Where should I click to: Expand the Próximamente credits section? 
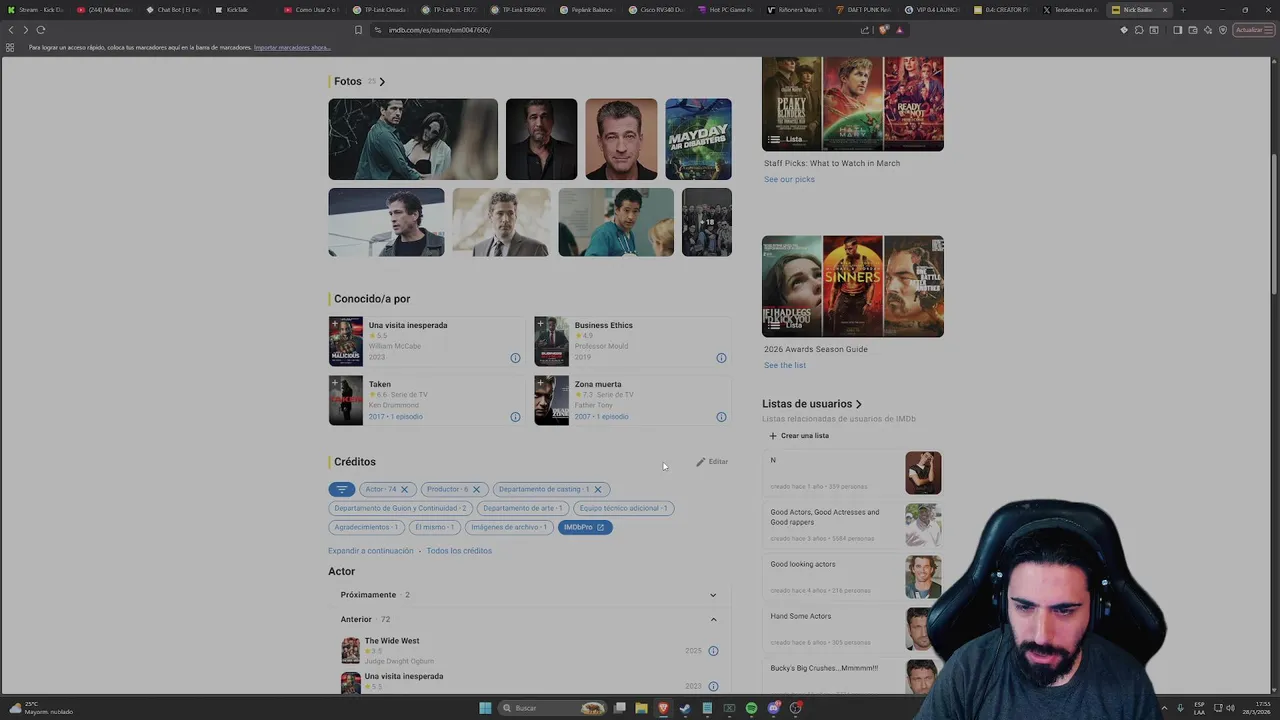[713, 595]
